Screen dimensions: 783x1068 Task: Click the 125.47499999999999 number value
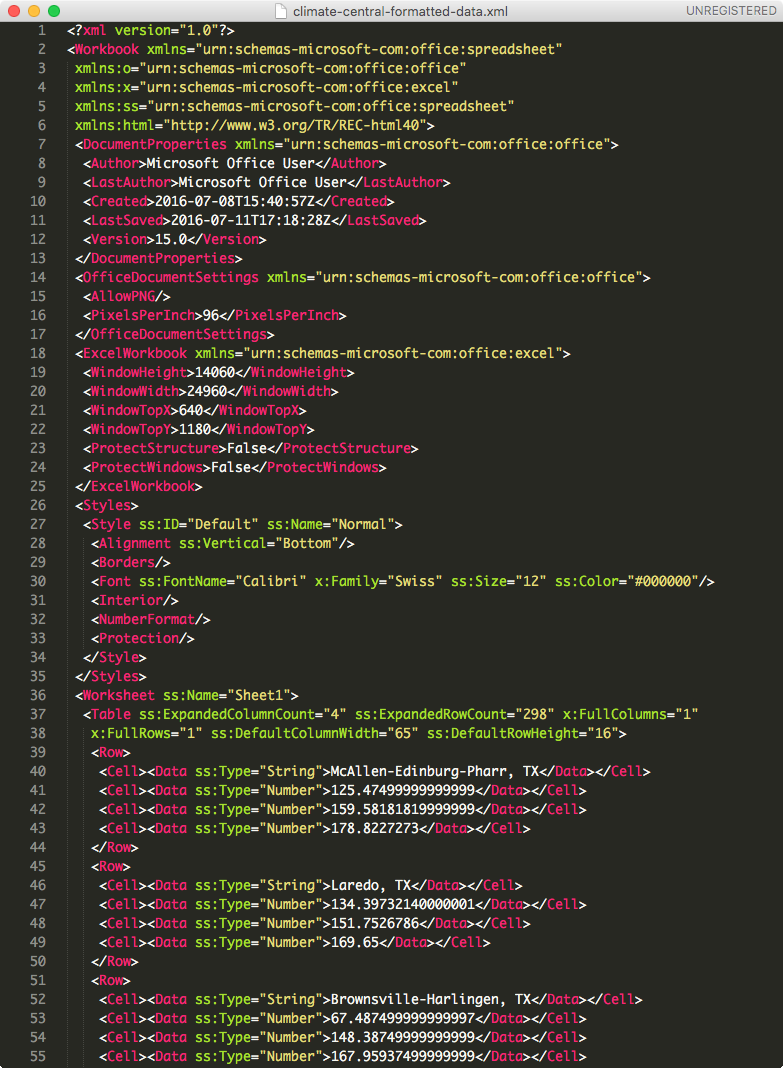[402, 791]
